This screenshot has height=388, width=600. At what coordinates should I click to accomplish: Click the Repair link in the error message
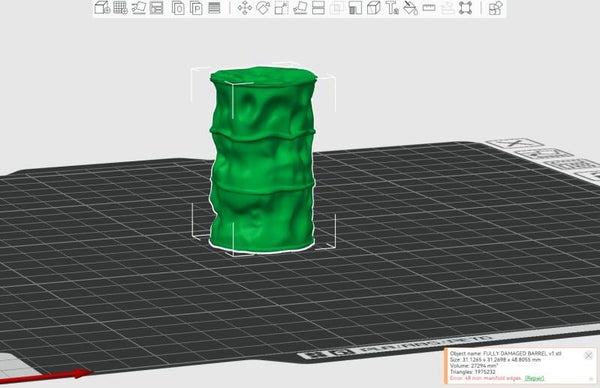pos(534,378)
